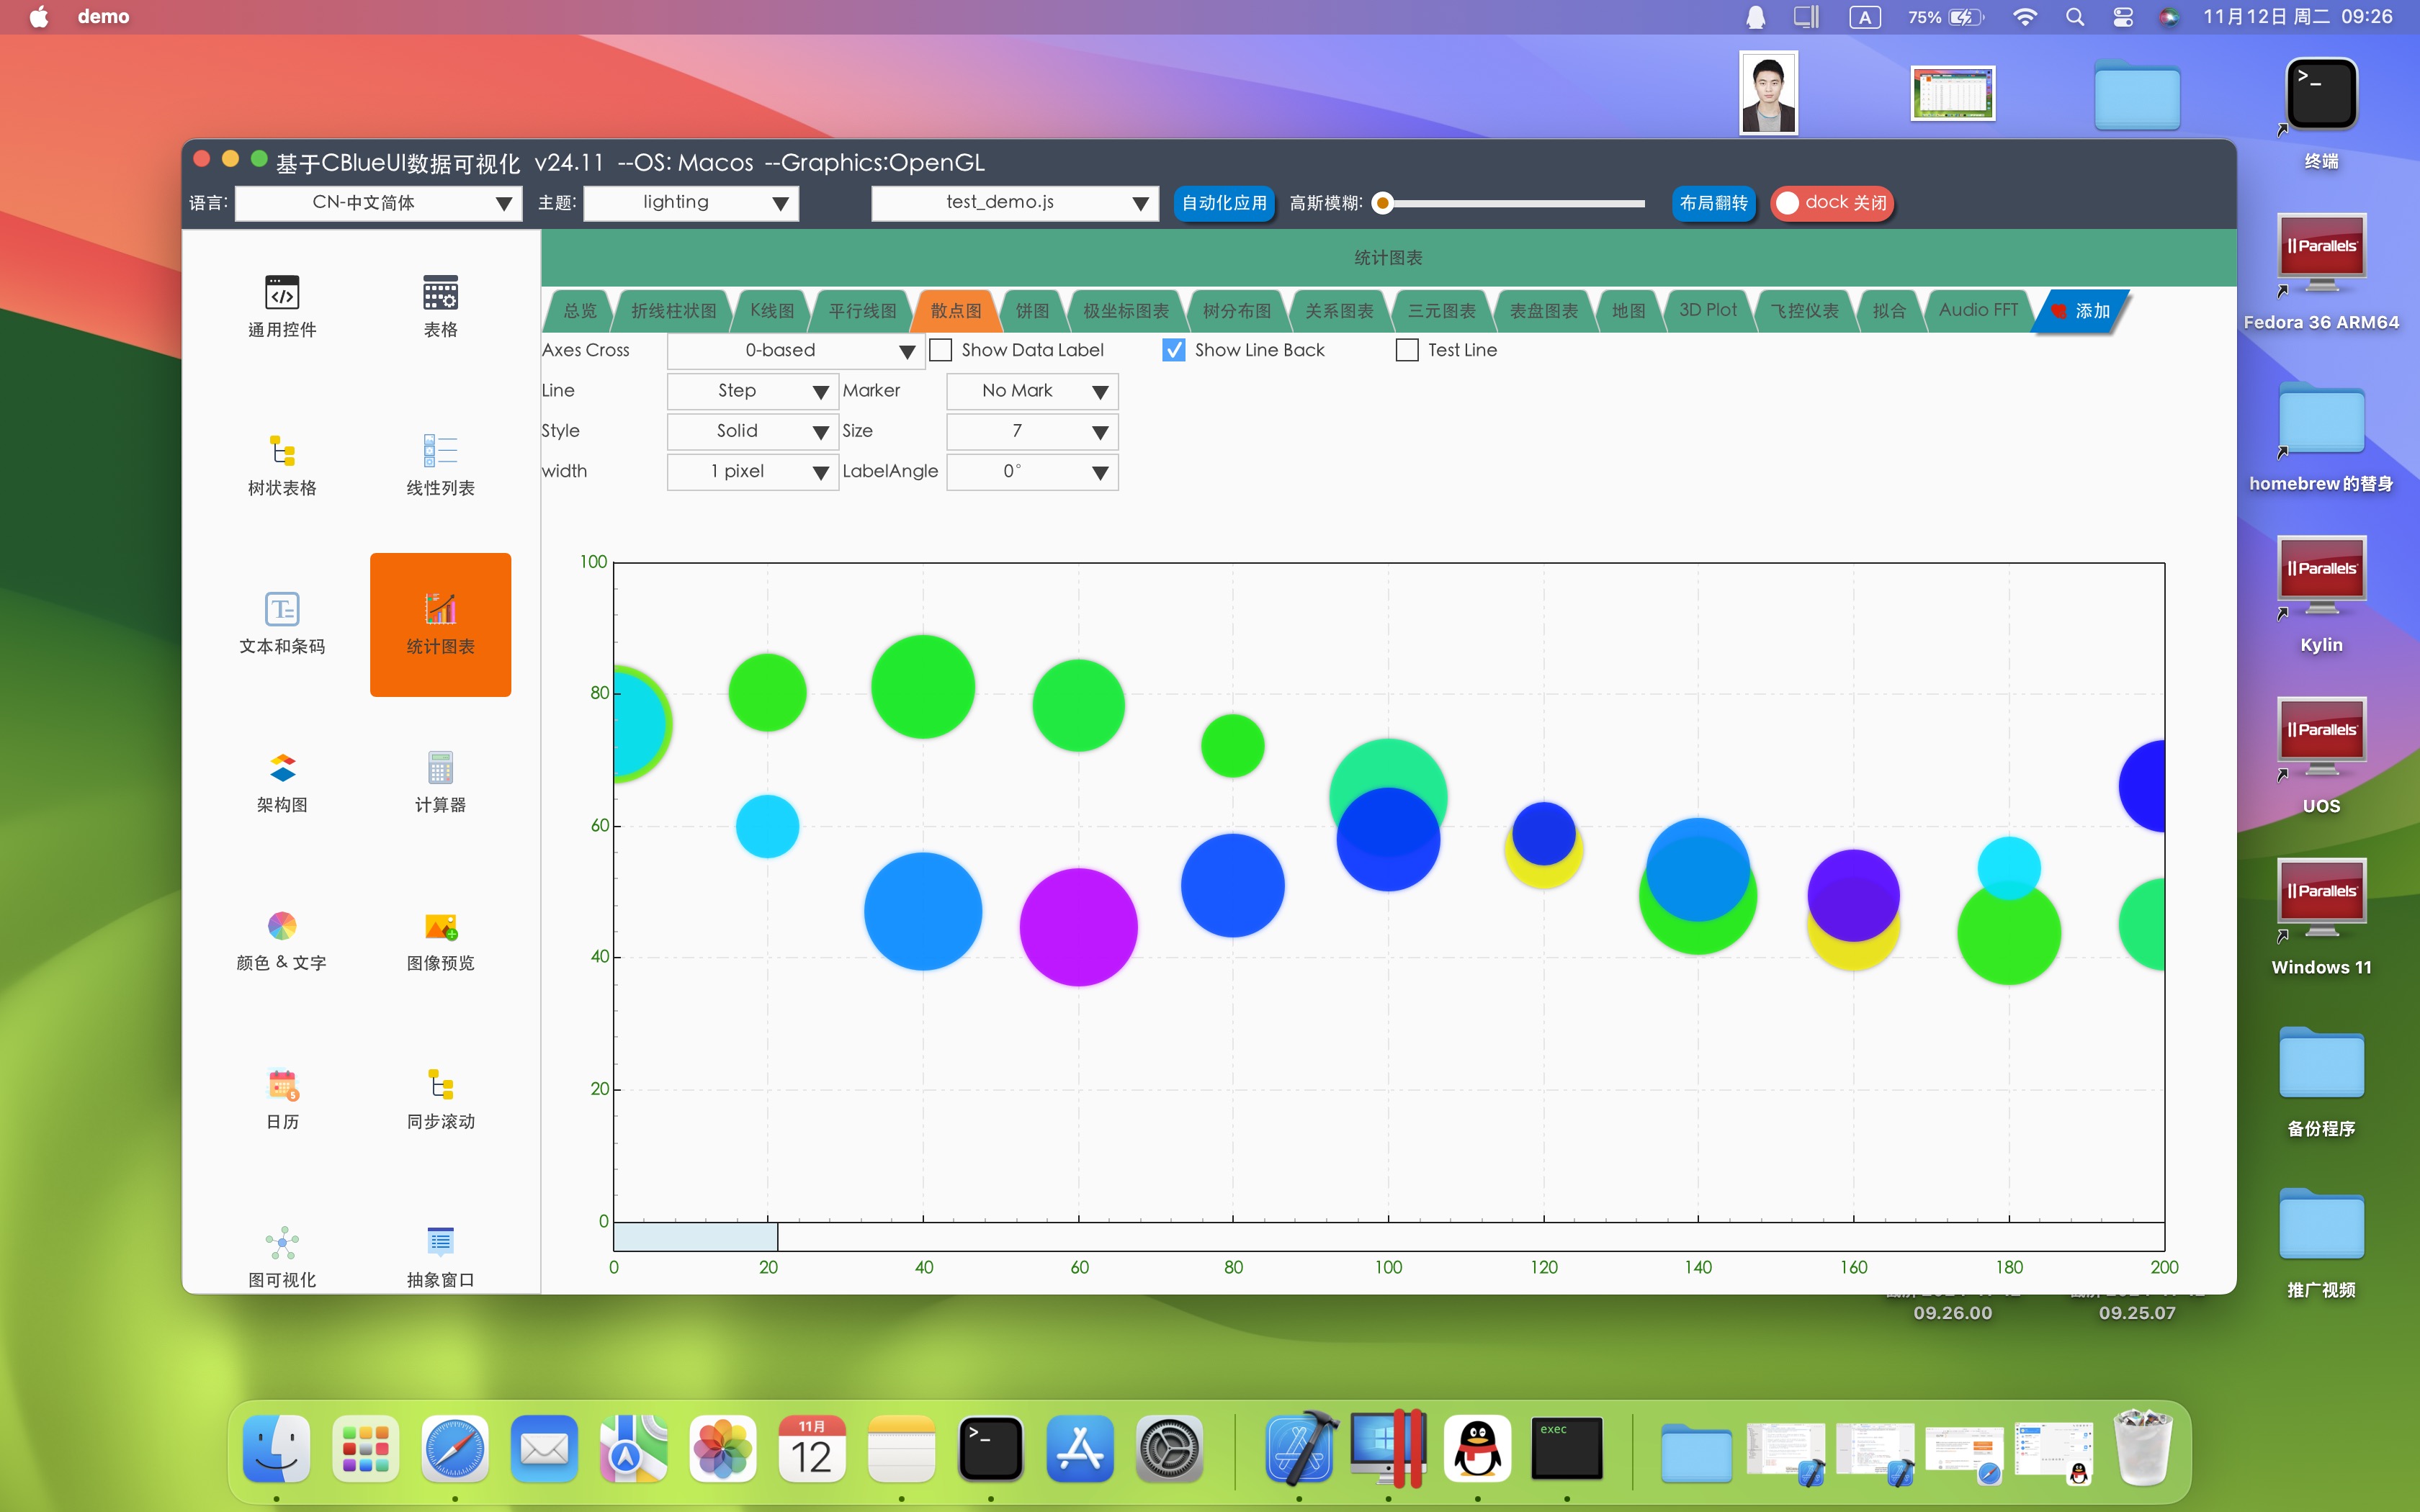The height and width of the screenshot is (1512, 2420).
Task: Expand the Axes Cross 0-based dropdown
Action: pos(795,350)
